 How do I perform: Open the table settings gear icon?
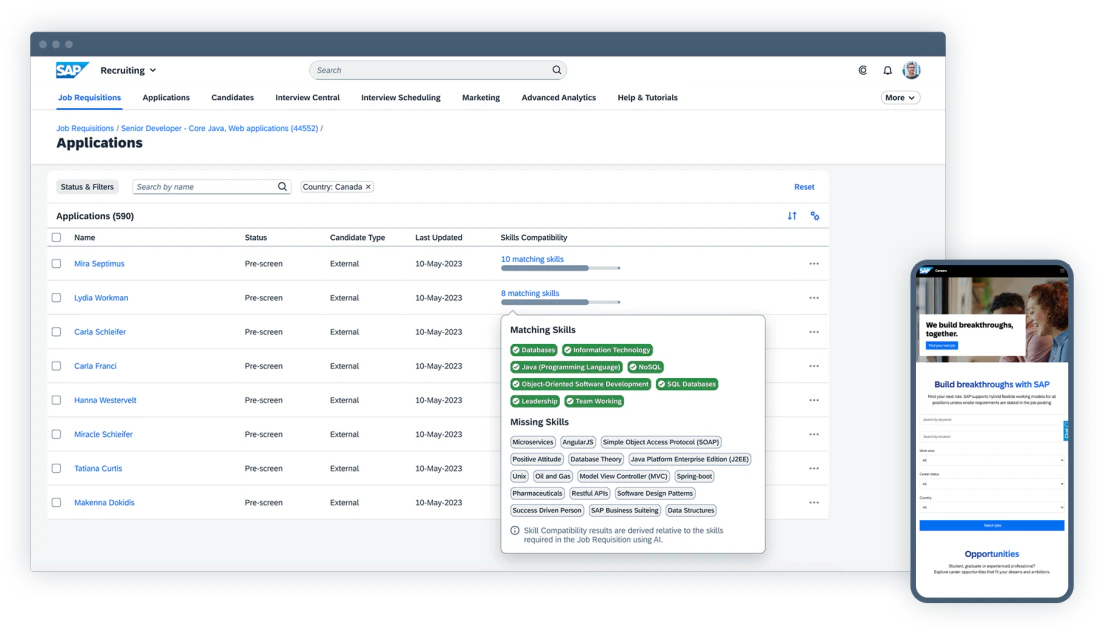pos(814,216)
